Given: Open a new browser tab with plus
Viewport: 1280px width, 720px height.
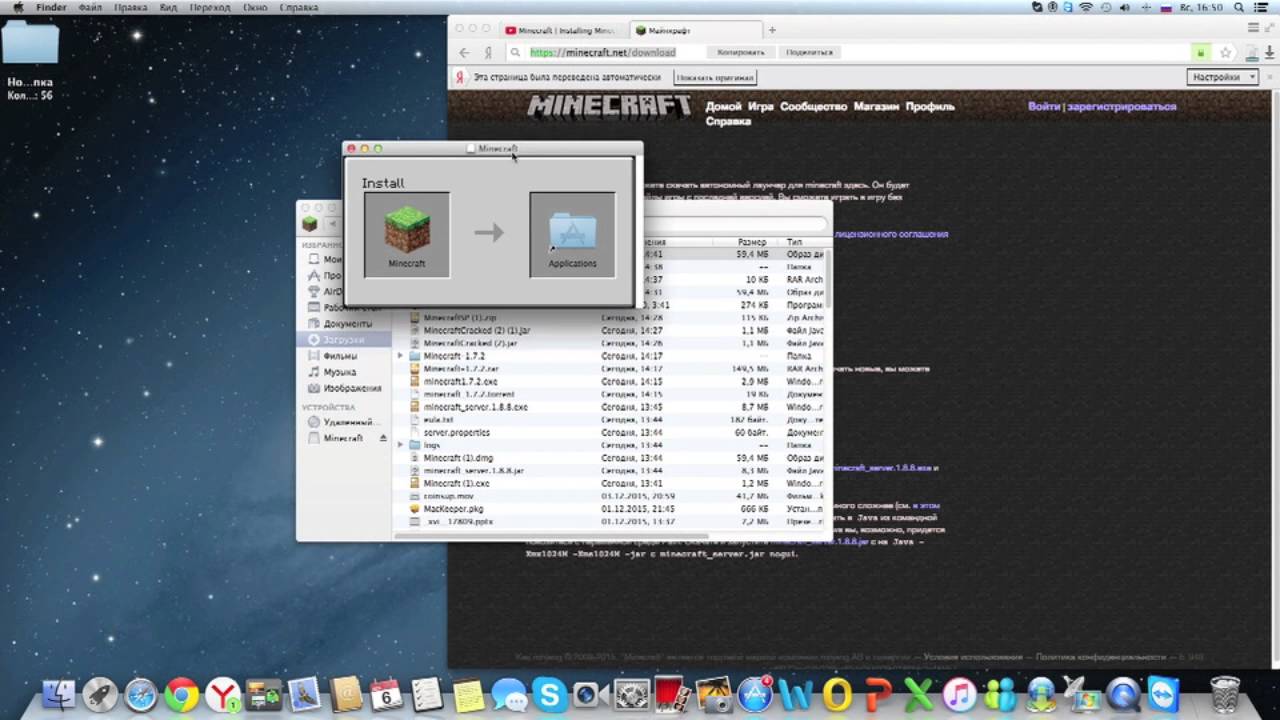Looking at the screenshot, I should click(x=772, y=30).
